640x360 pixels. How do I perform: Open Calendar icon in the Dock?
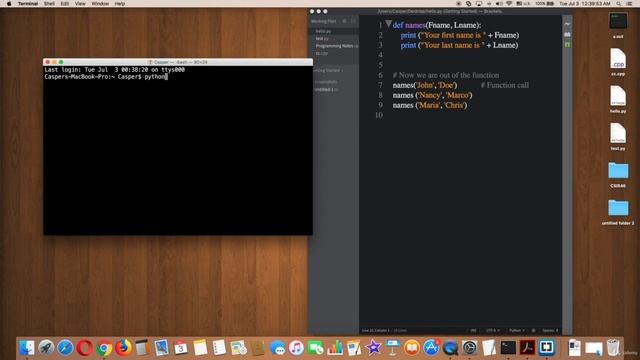(x=180, y=348)
